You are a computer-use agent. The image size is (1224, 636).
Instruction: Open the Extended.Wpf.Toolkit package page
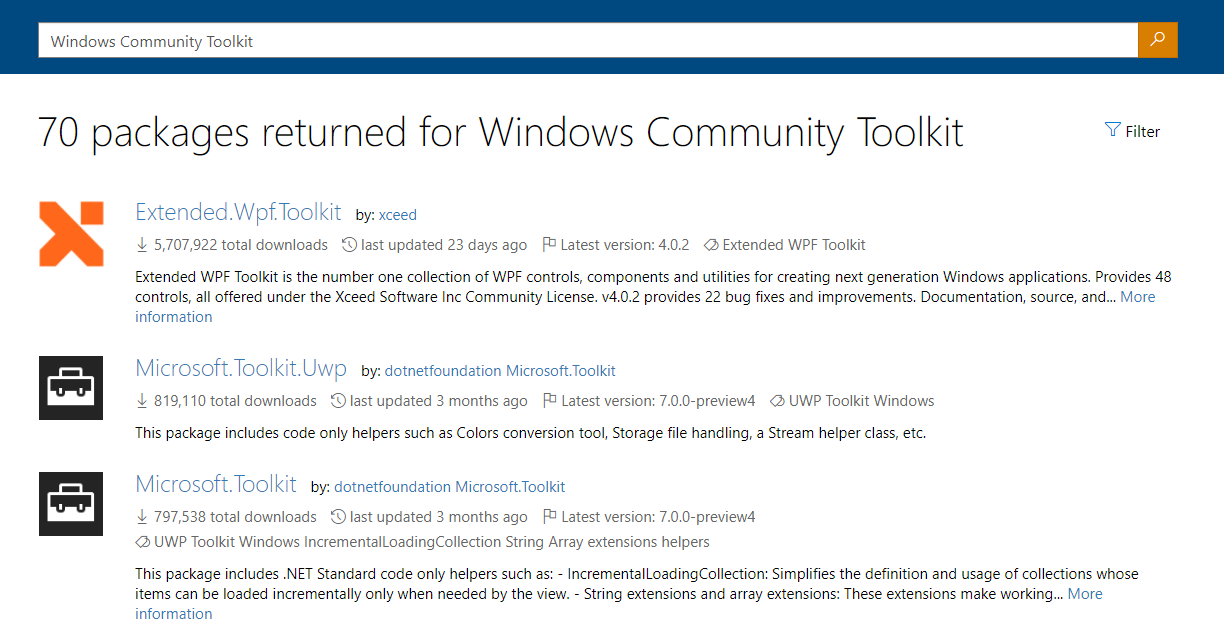pyautogui.click(x=238, y=212)
